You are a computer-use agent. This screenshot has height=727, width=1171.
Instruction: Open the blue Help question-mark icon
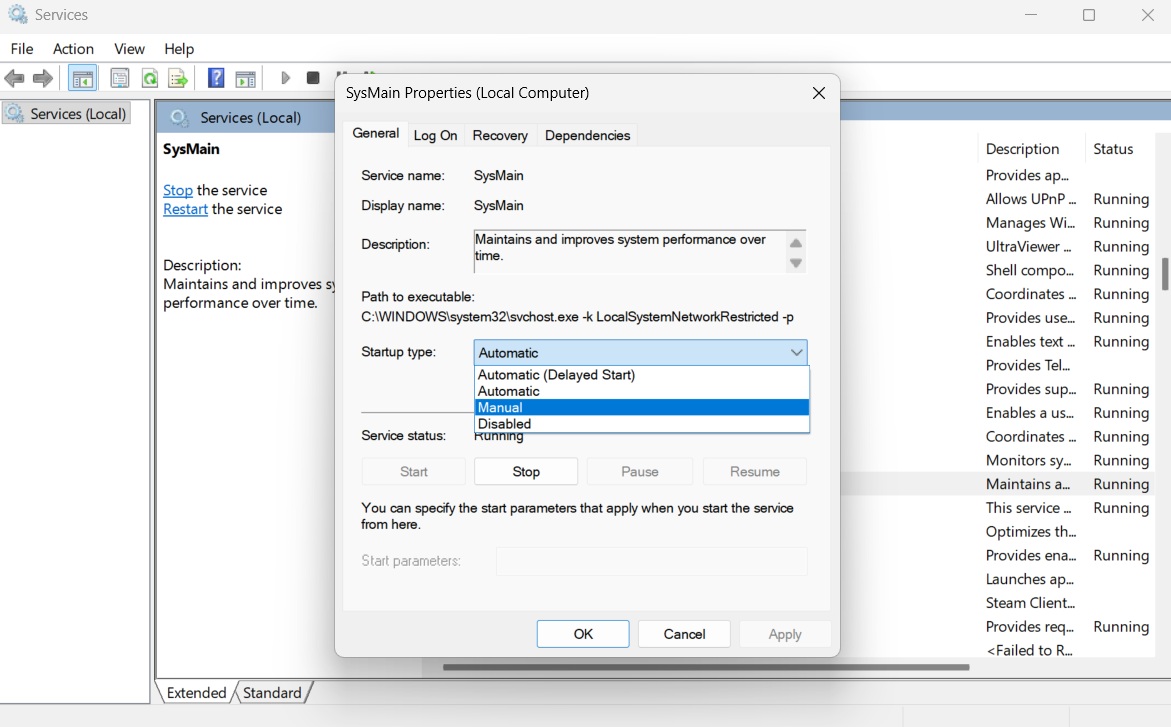(x=216, y=78)
